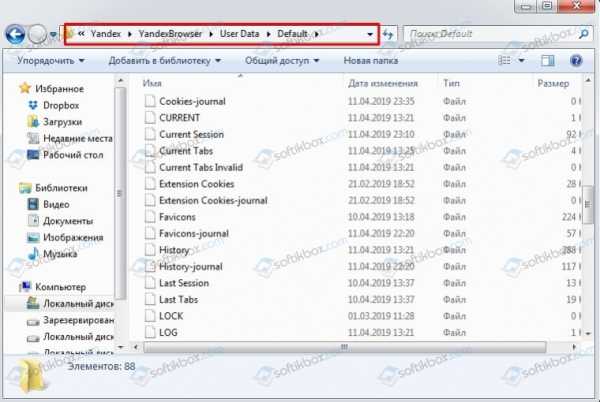Select the Current Session file
Screen dimensions: 600x402
pyautogui.click(x=191, y=134)
